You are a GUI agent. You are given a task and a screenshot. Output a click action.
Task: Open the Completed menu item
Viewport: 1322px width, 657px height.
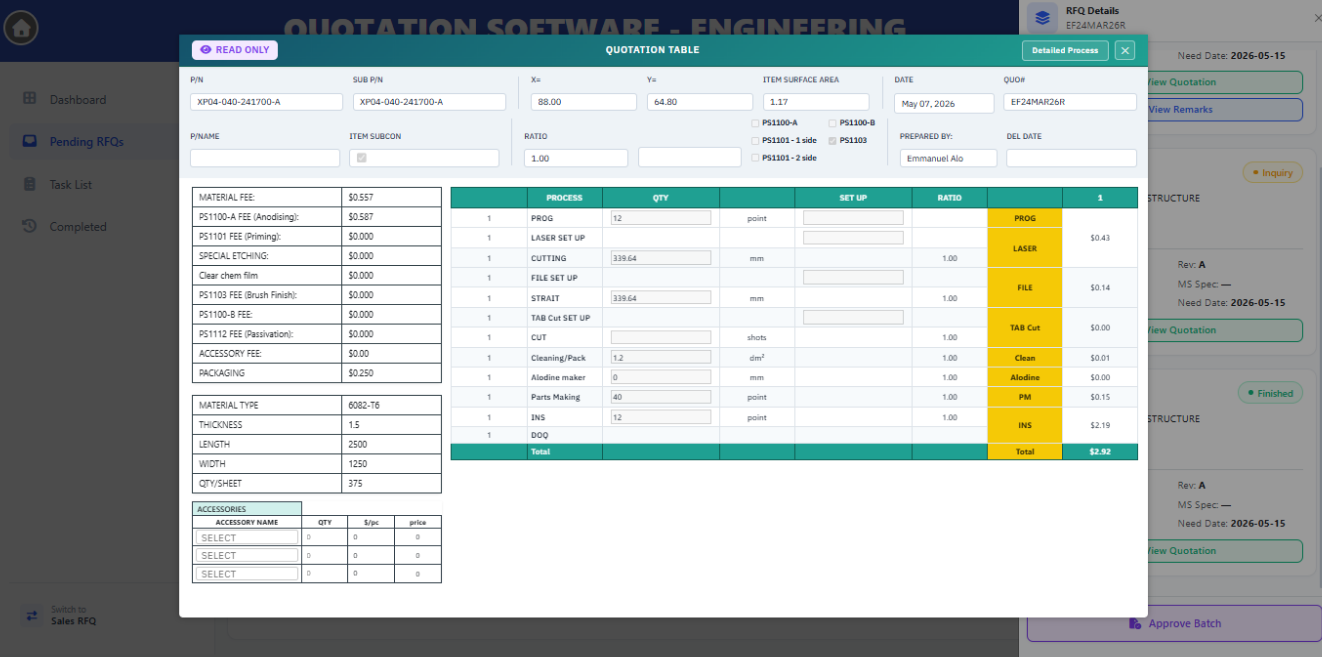[x=78, y=227]
